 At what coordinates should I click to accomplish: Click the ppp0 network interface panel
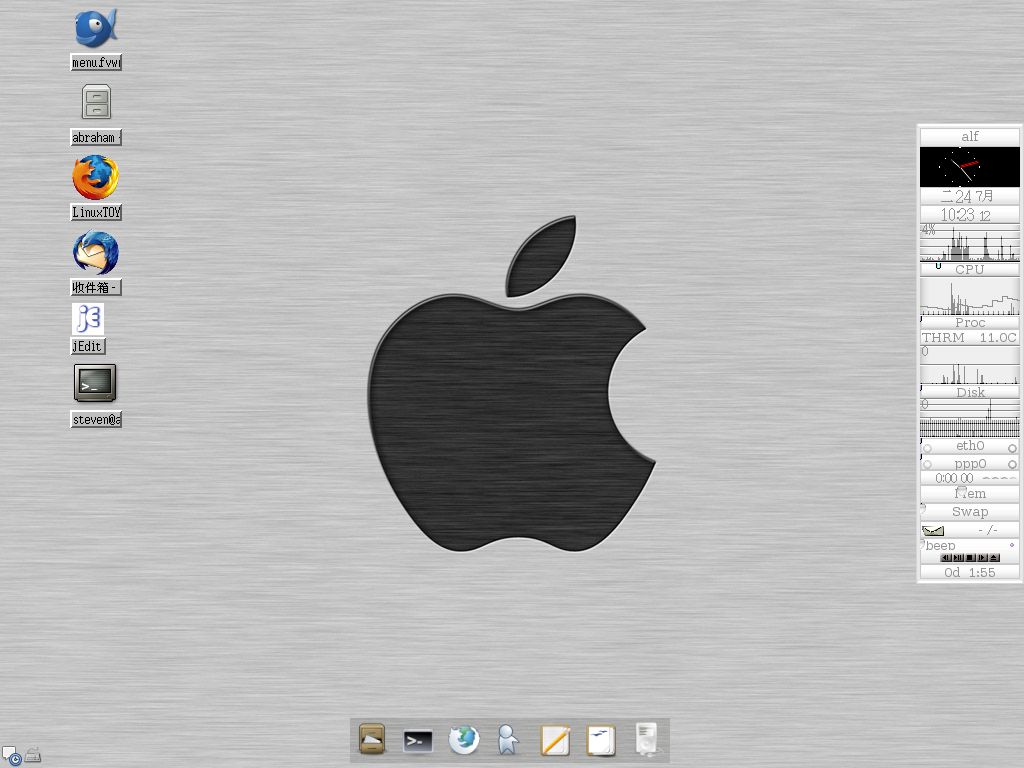click(970, 464)
